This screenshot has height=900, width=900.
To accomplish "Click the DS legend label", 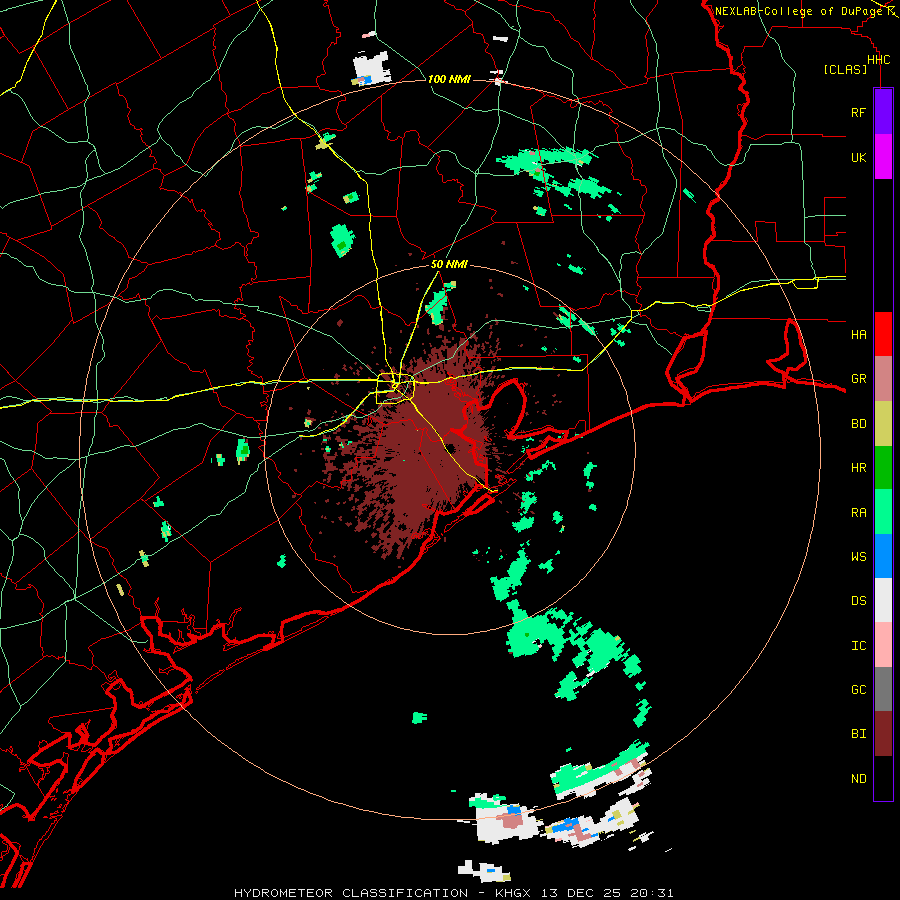I will 858,600.
